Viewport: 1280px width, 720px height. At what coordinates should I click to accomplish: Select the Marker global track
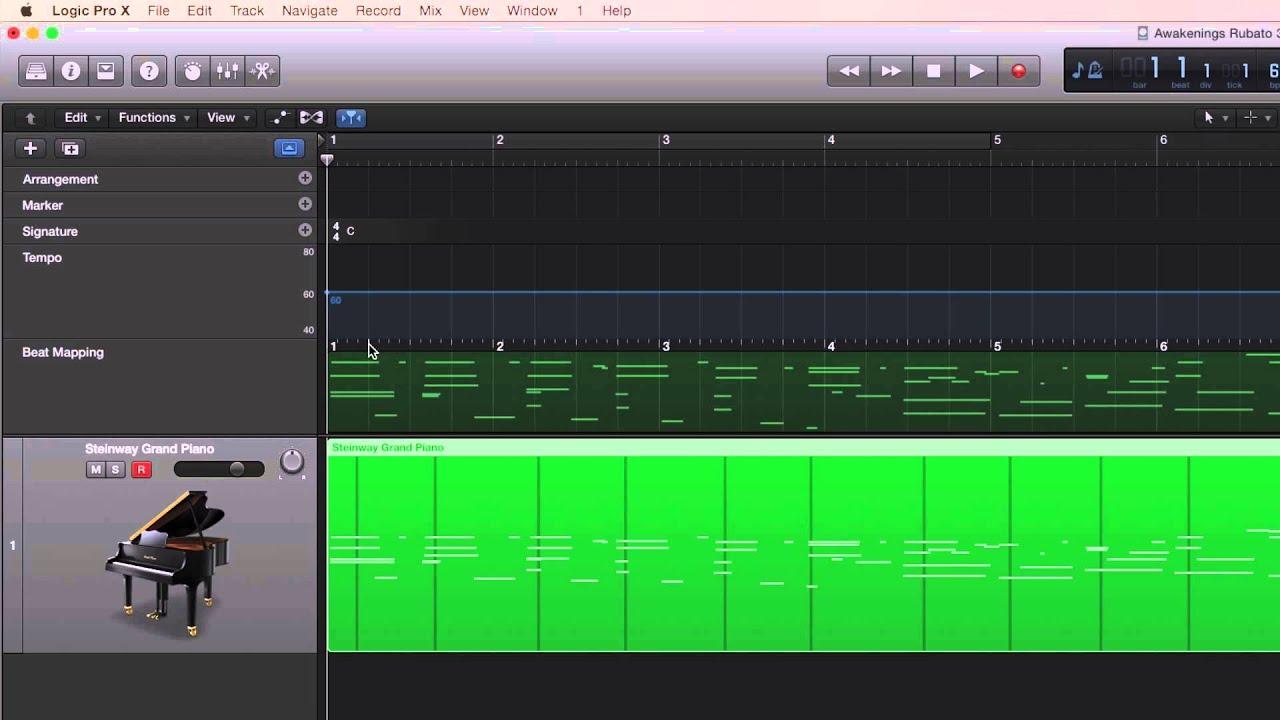coord(42,205)
